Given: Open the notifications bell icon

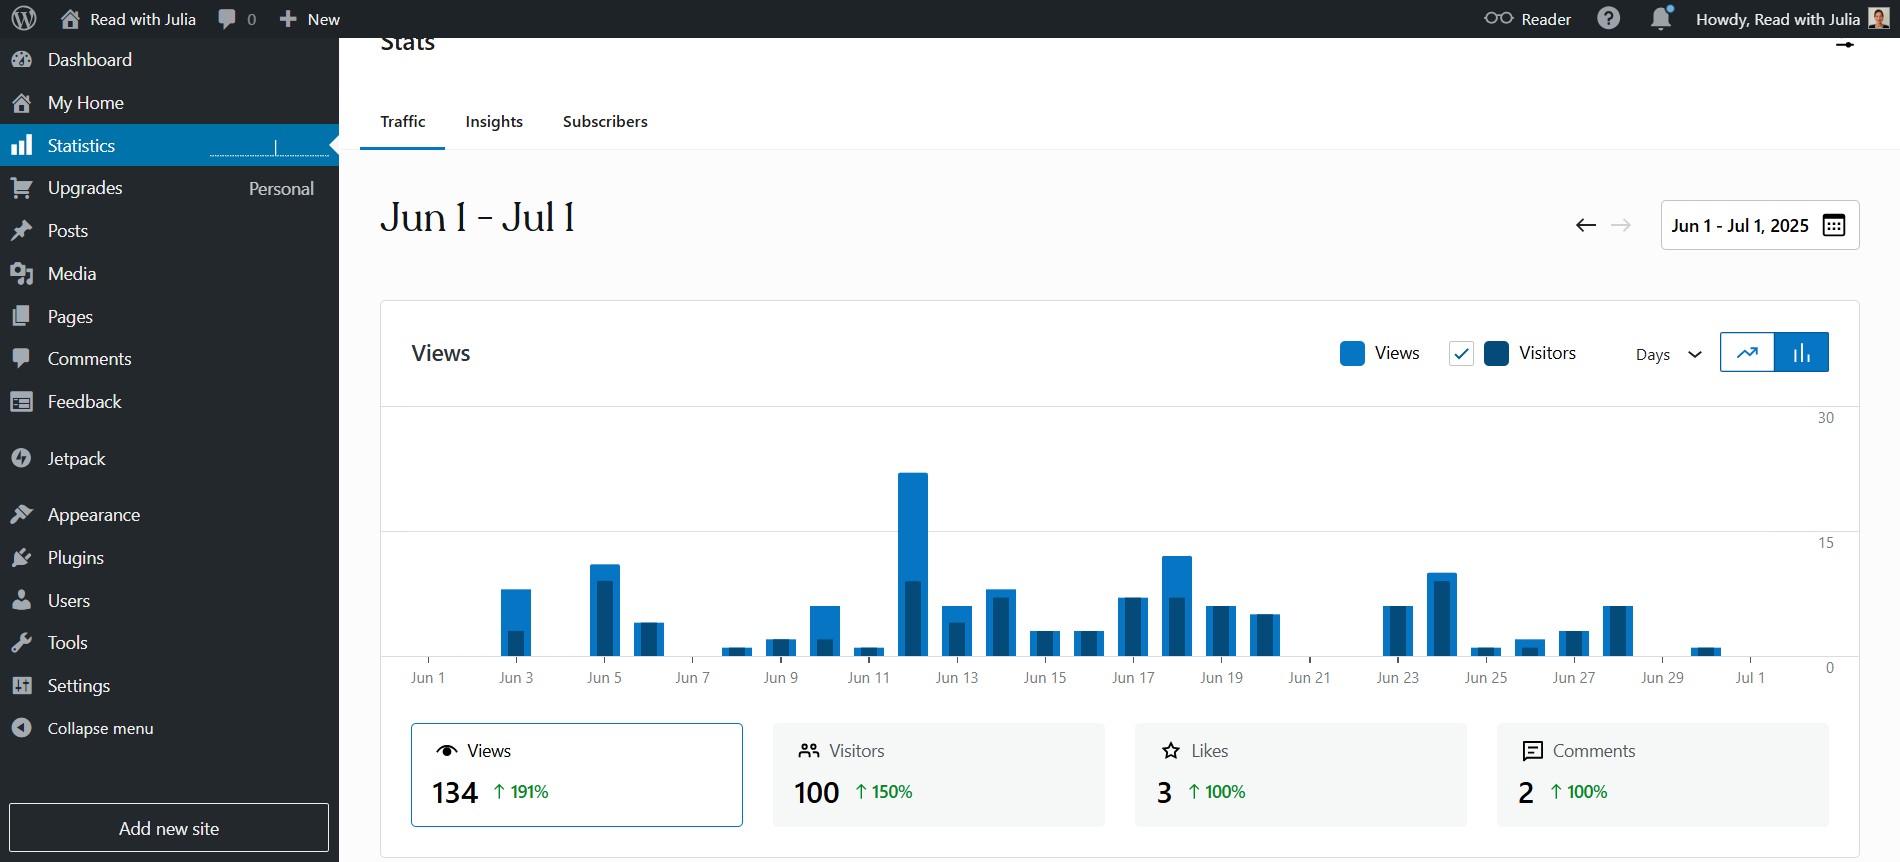Looking at the screenshot, I should [1660, 19].
